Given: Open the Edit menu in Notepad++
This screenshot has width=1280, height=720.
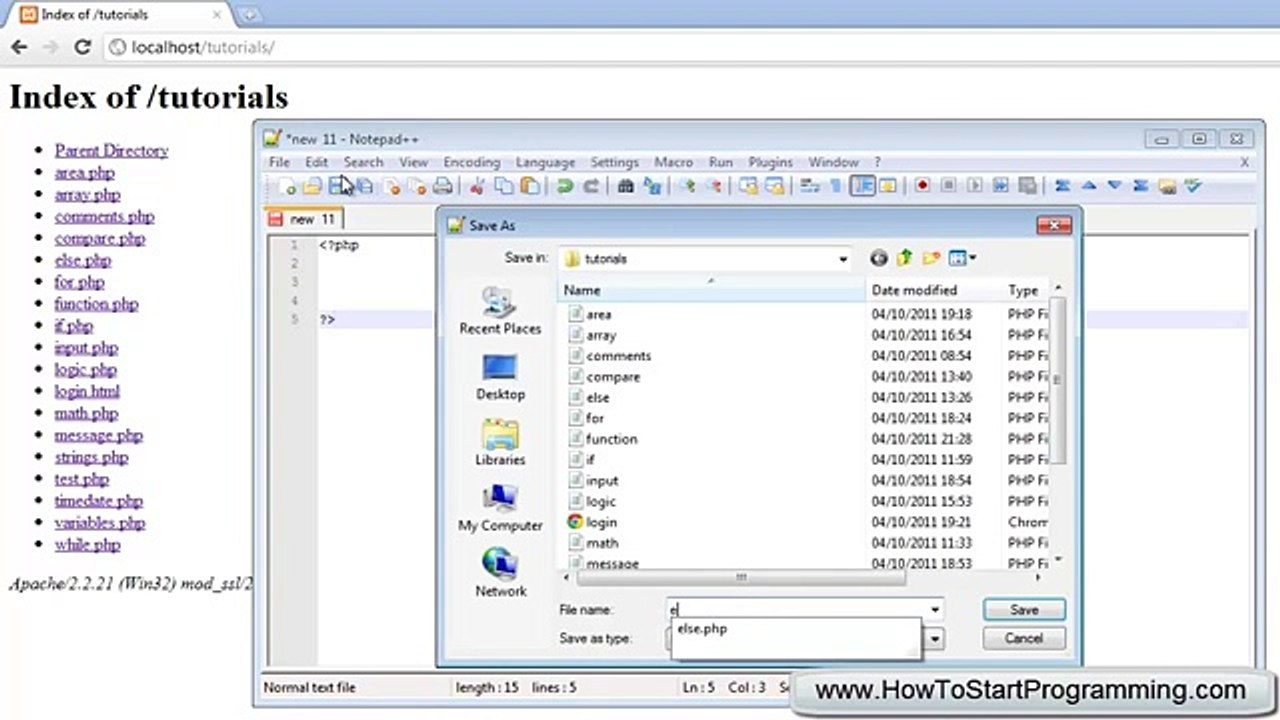Looking at the screenshot, I should [316, 162].
